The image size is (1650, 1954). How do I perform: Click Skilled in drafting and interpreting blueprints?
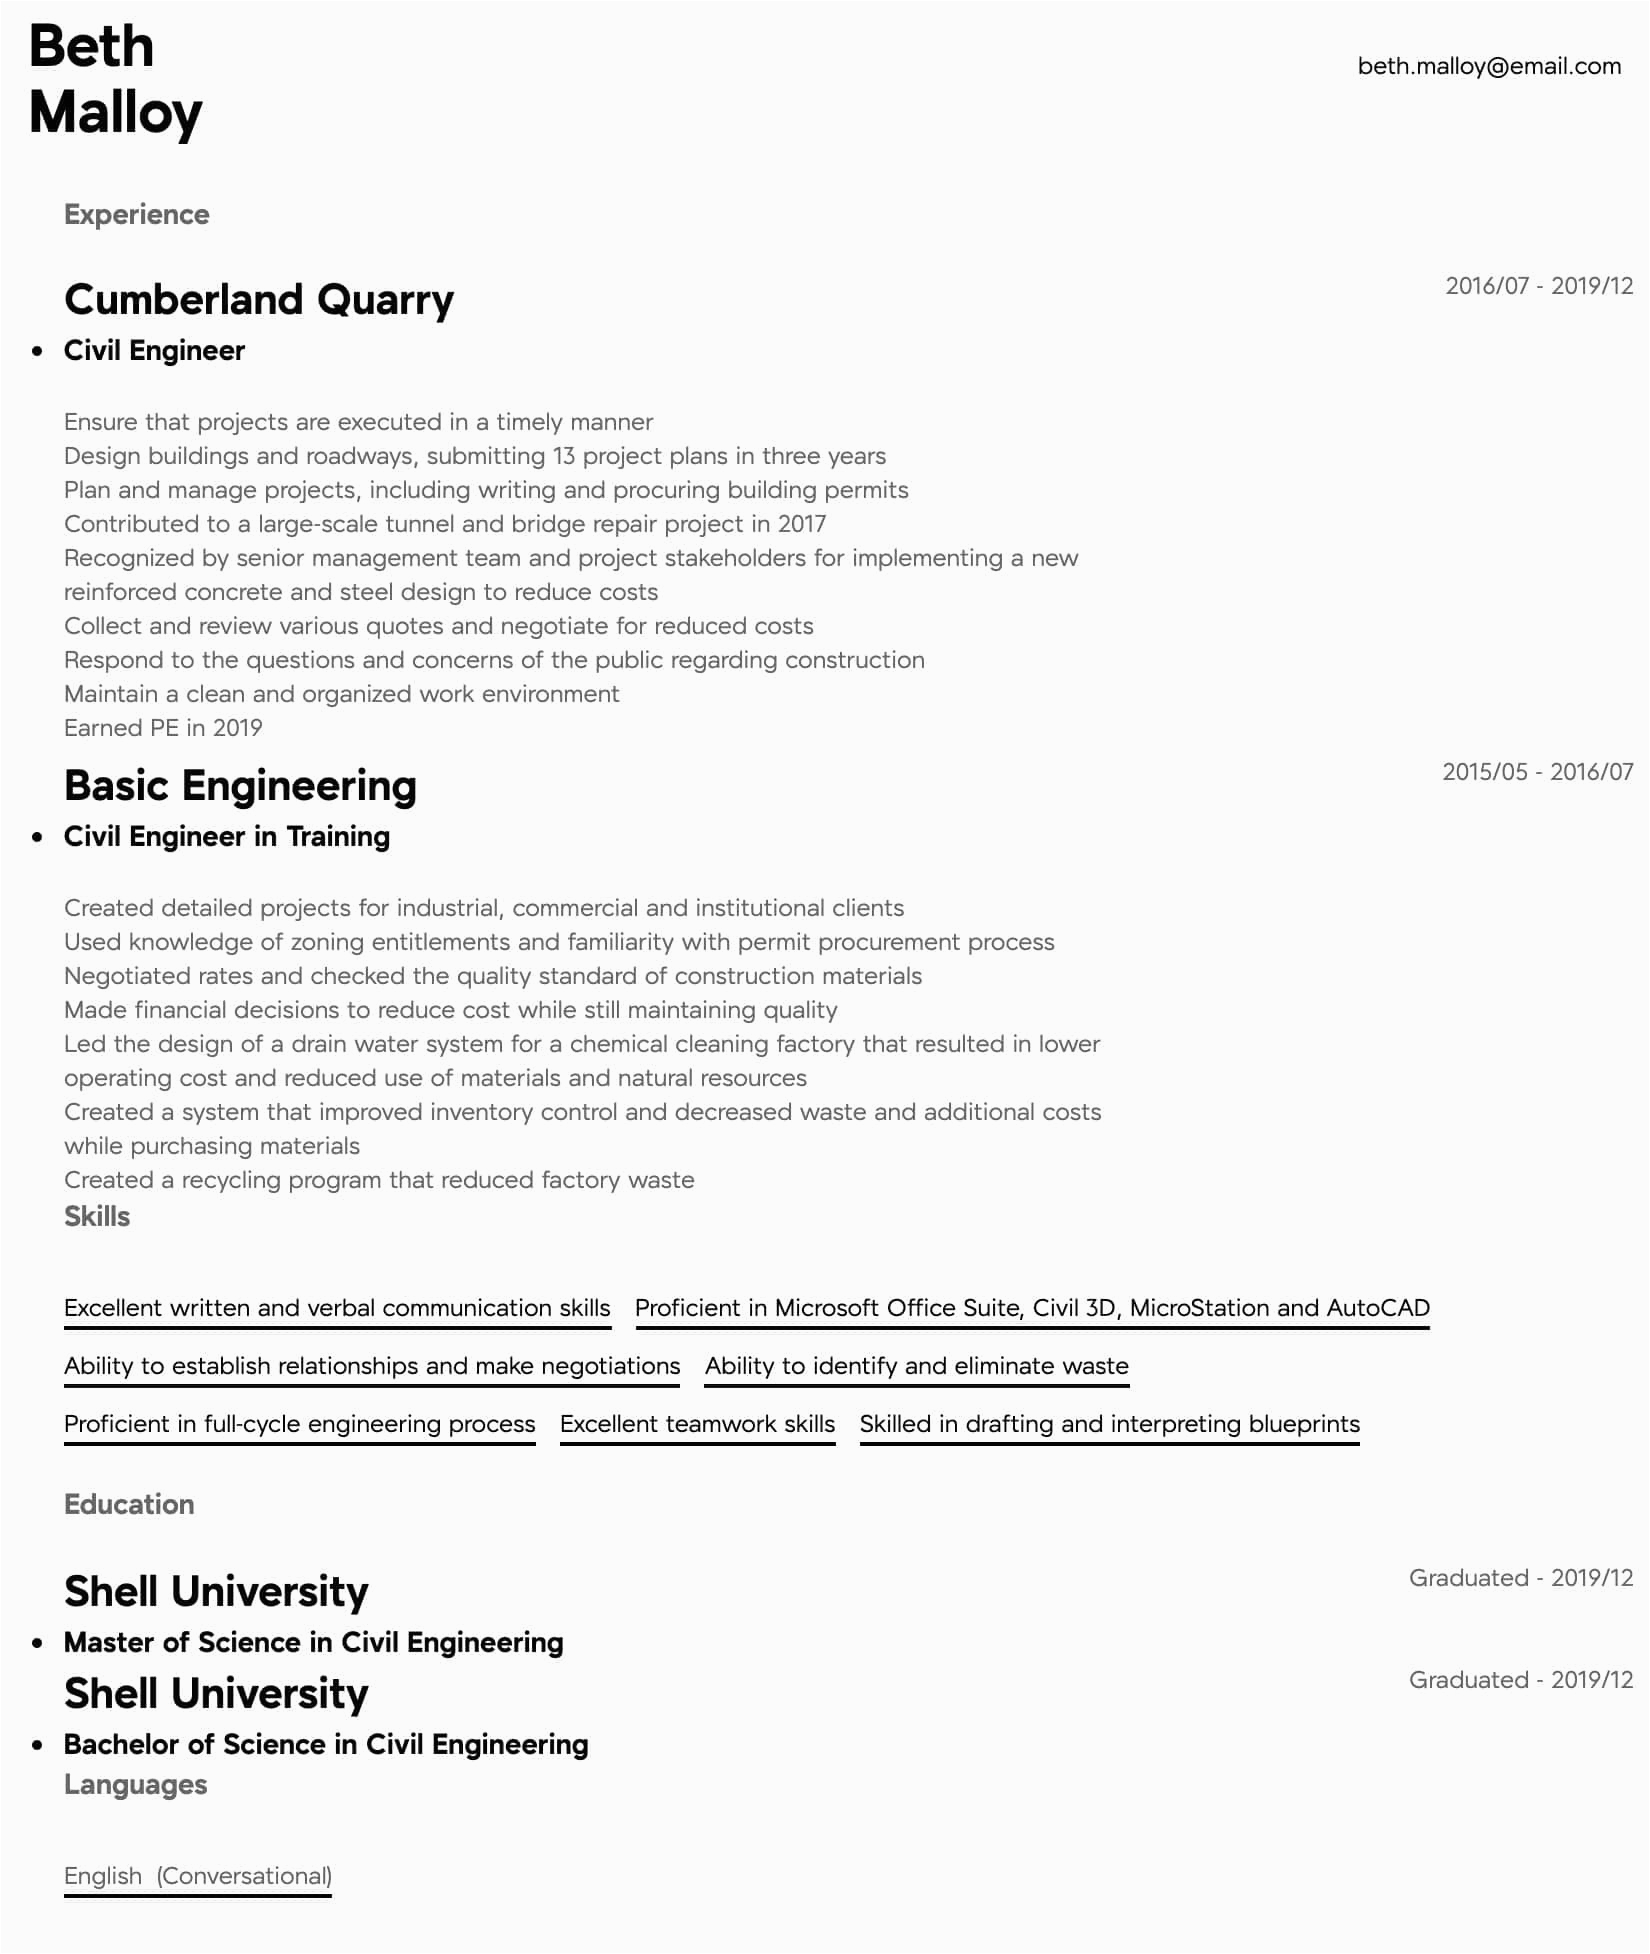1109,1424
